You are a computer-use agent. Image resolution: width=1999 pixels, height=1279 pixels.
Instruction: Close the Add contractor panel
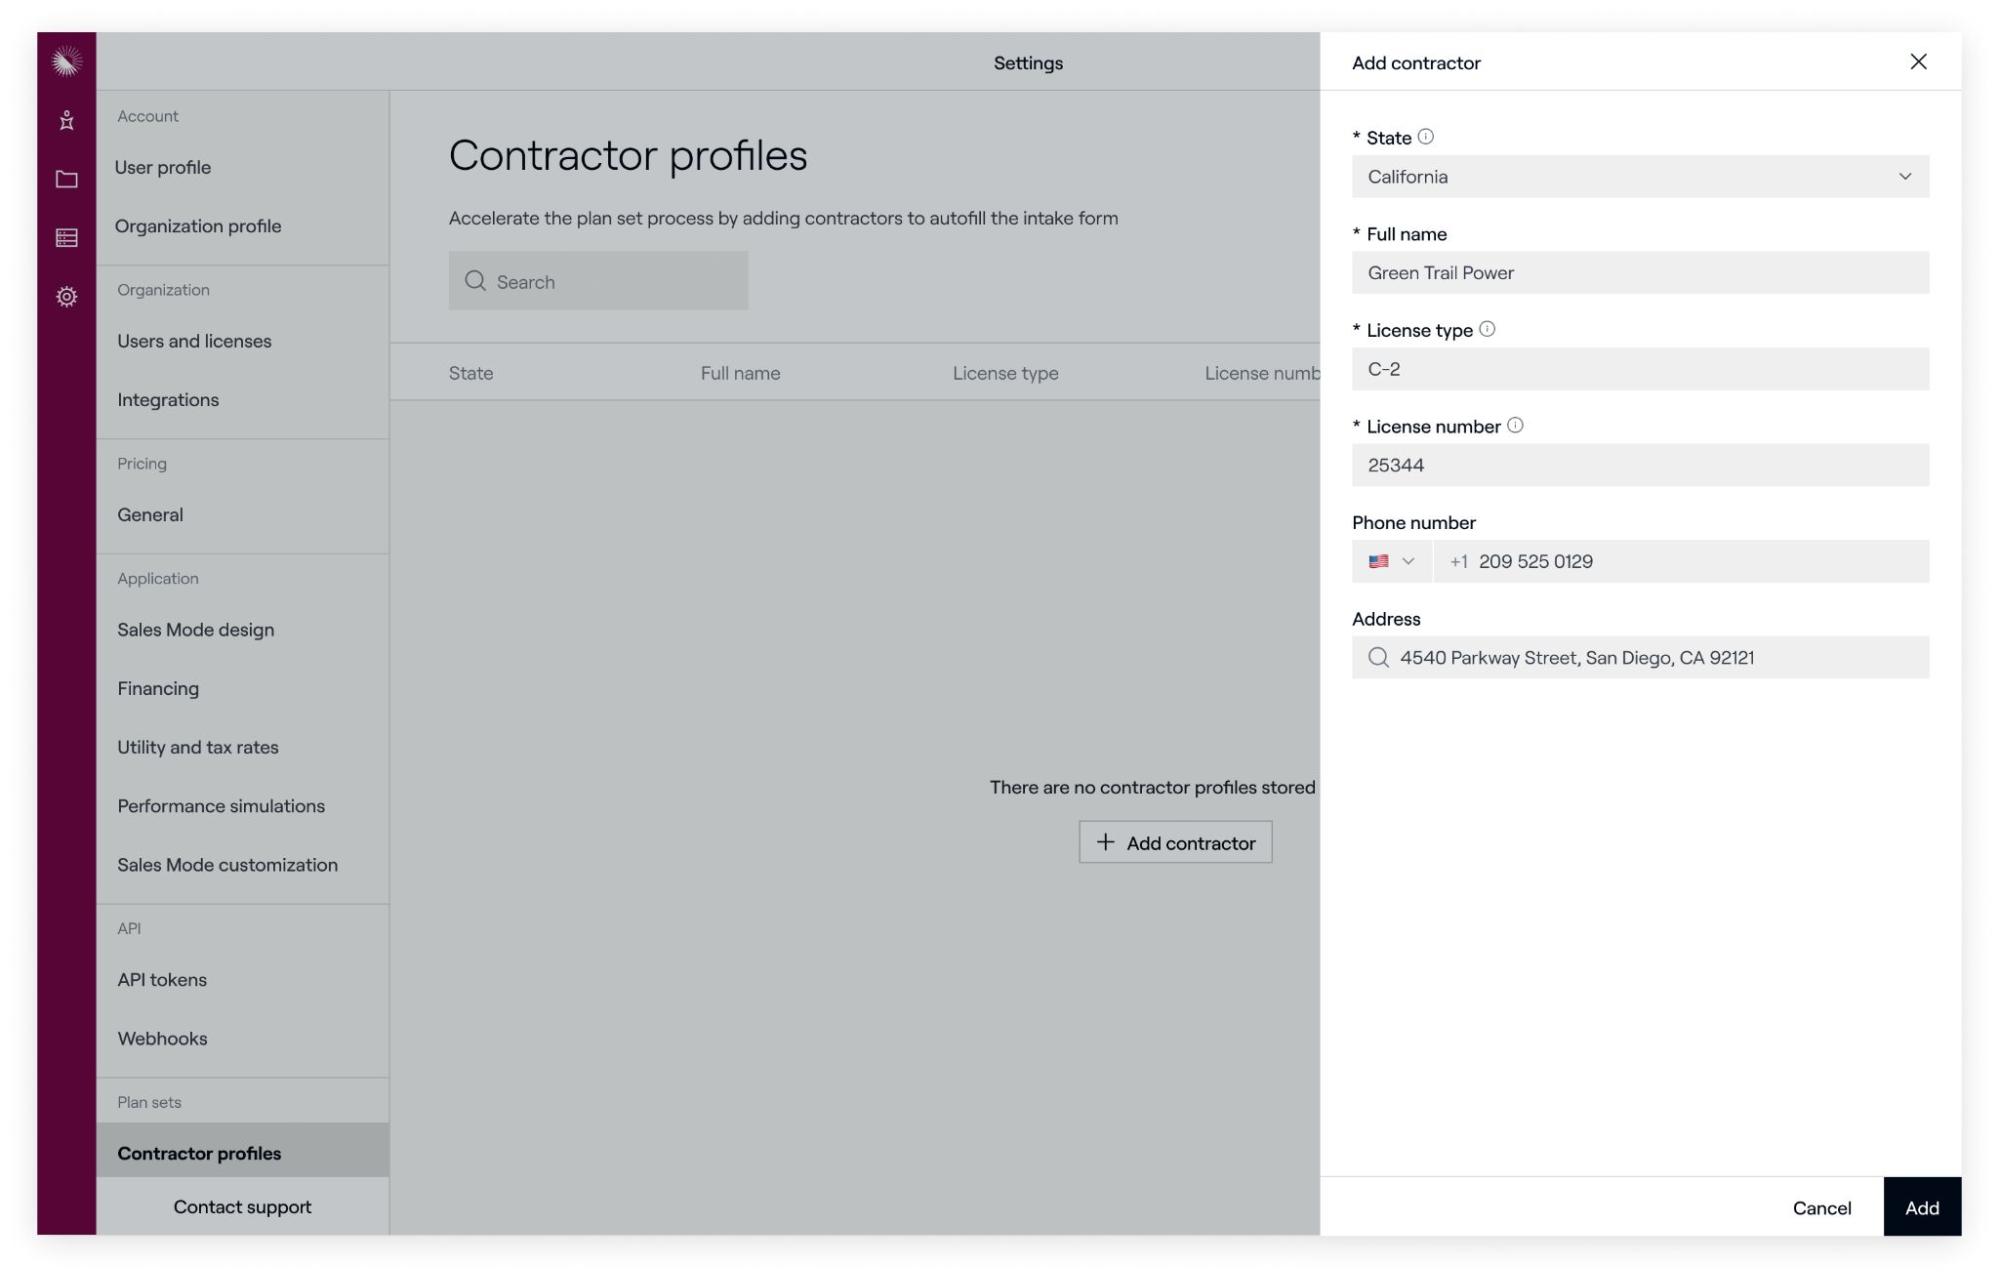(1917, 62)
